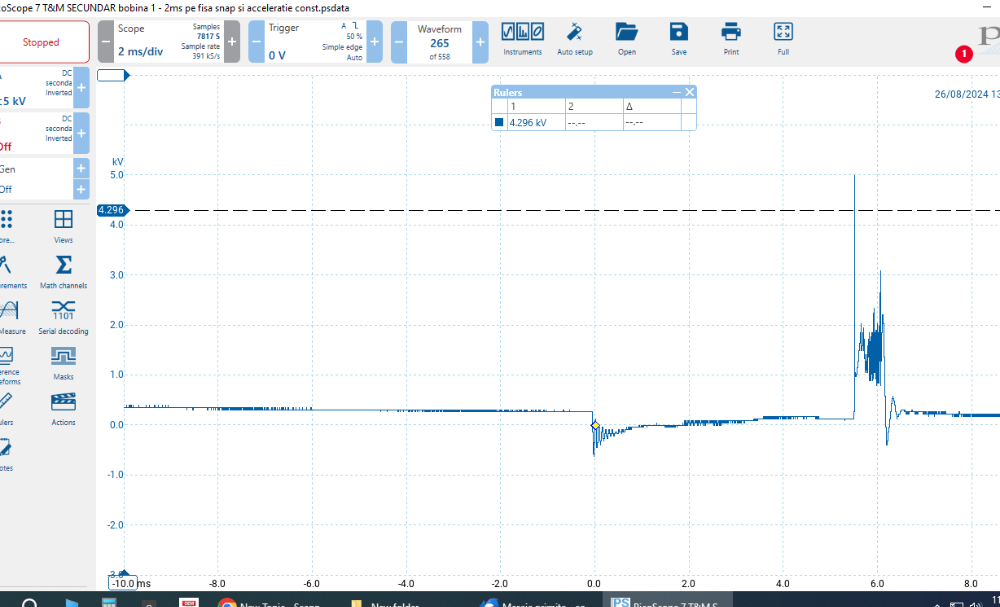Open the Actions tool
The width and height of the screenshot is (1000, 607).
tap(63, 408)
